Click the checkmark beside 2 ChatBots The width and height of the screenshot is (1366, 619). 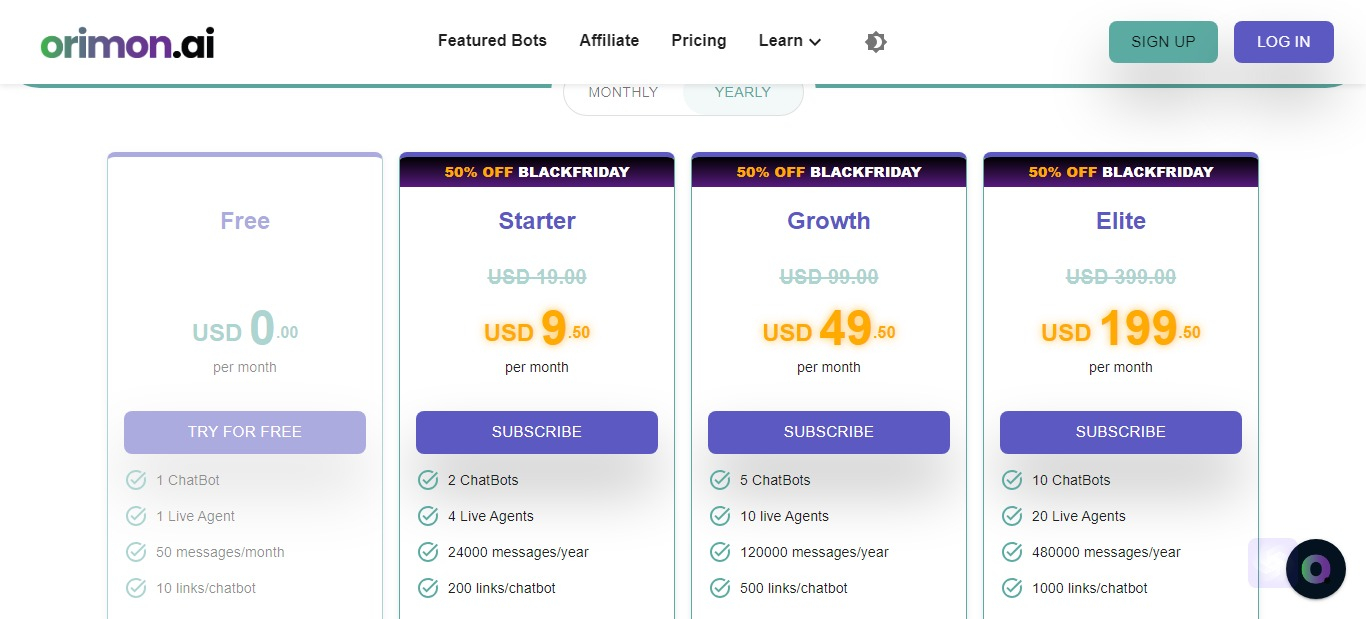pos(428,480)
